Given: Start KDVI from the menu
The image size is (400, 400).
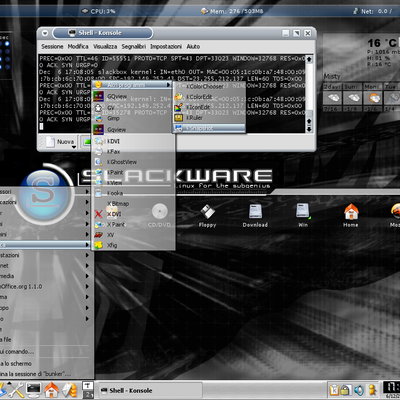Looking at the screenshot, I should [x=133, y=141].
